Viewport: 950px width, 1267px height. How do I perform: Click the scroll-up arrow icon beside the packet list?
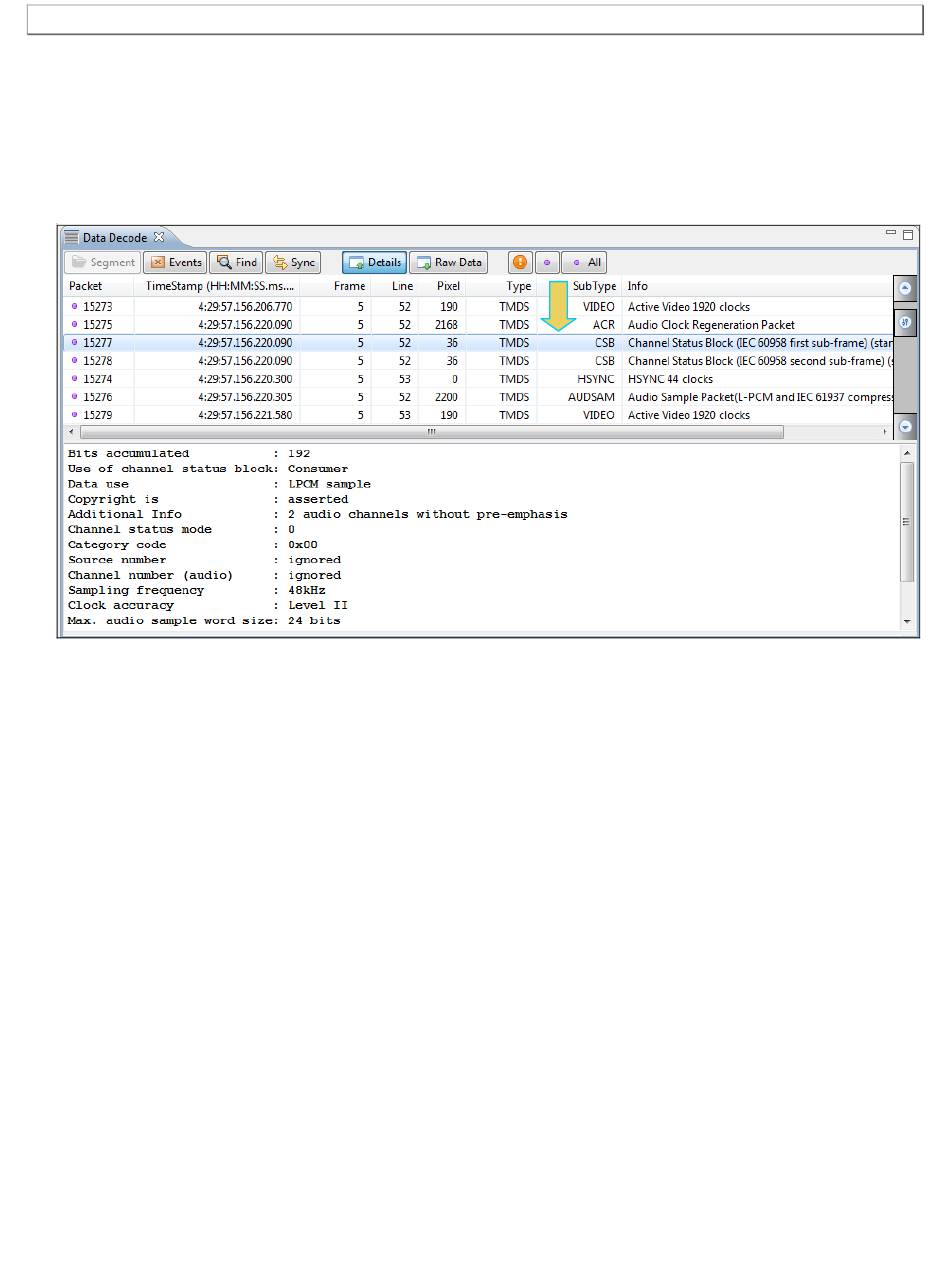pos(905,288)
